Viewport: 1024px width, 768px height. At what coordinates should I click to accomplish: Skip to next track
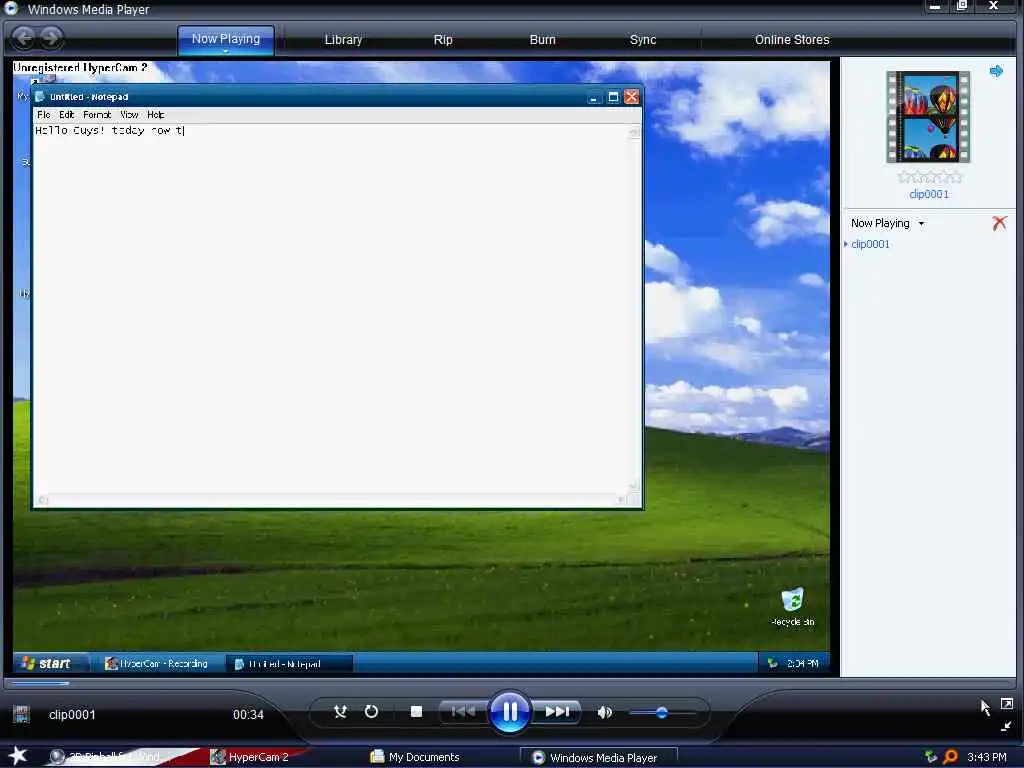coord(556,711)
